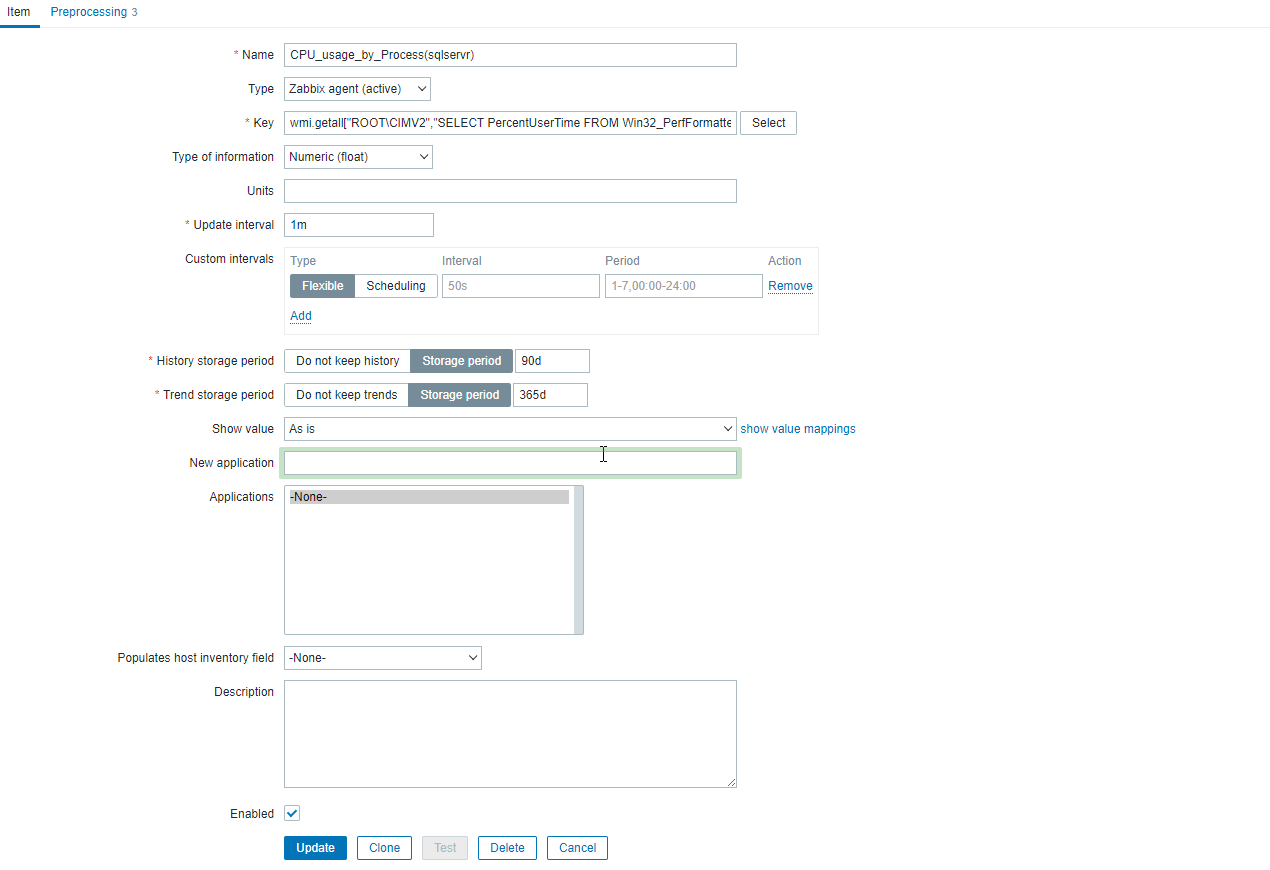Open the Type dropdown Zabbix agent (active)
The width and height of the screenshot is (1270, 870).
[357, 89]
